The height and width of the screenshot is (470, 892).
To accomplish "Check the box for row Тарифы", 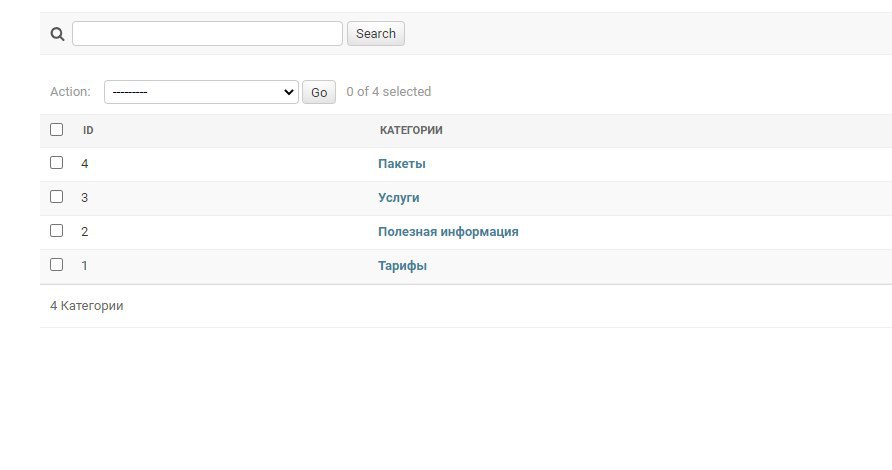I will (x=56, y=265).
